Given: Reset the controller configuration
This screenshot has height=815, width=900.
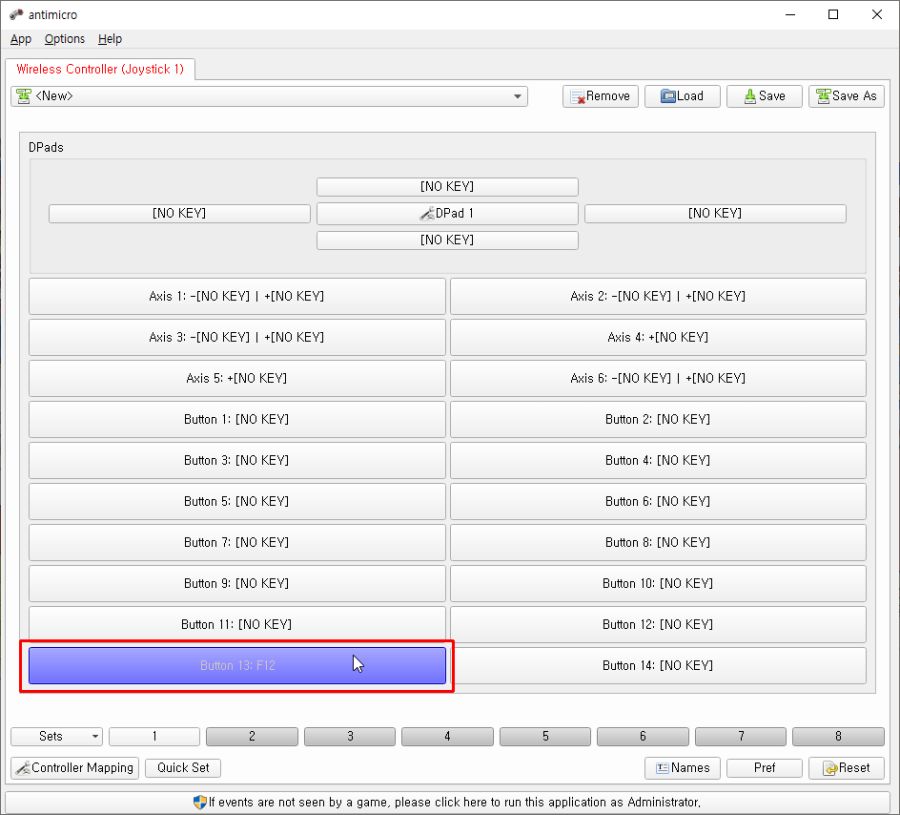Looking at the screenshot, I should click(846, 768).
